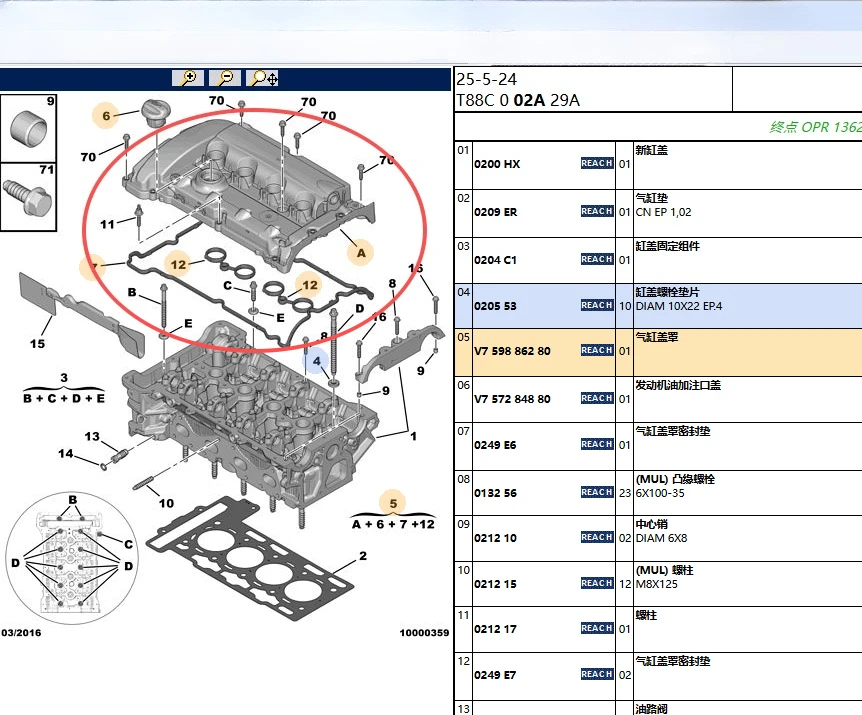Click callout A on the cylinder head cover
Viewport: 862px width, 715px height.
pos(361,253)
